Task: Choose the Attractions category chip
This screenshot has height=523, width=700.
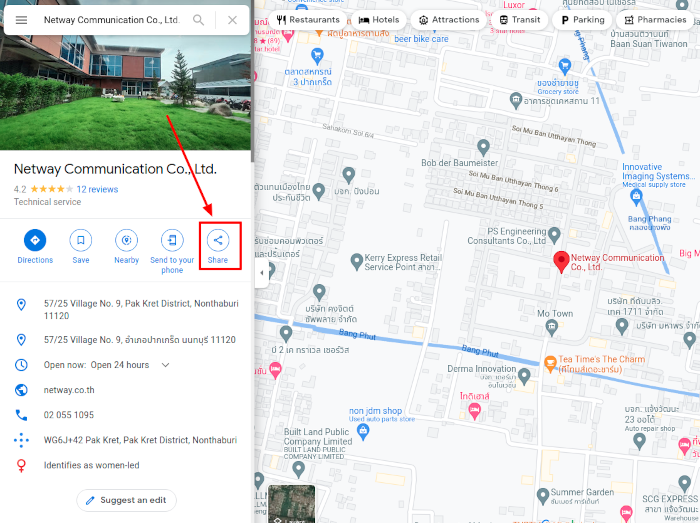Action: (449, 20)
